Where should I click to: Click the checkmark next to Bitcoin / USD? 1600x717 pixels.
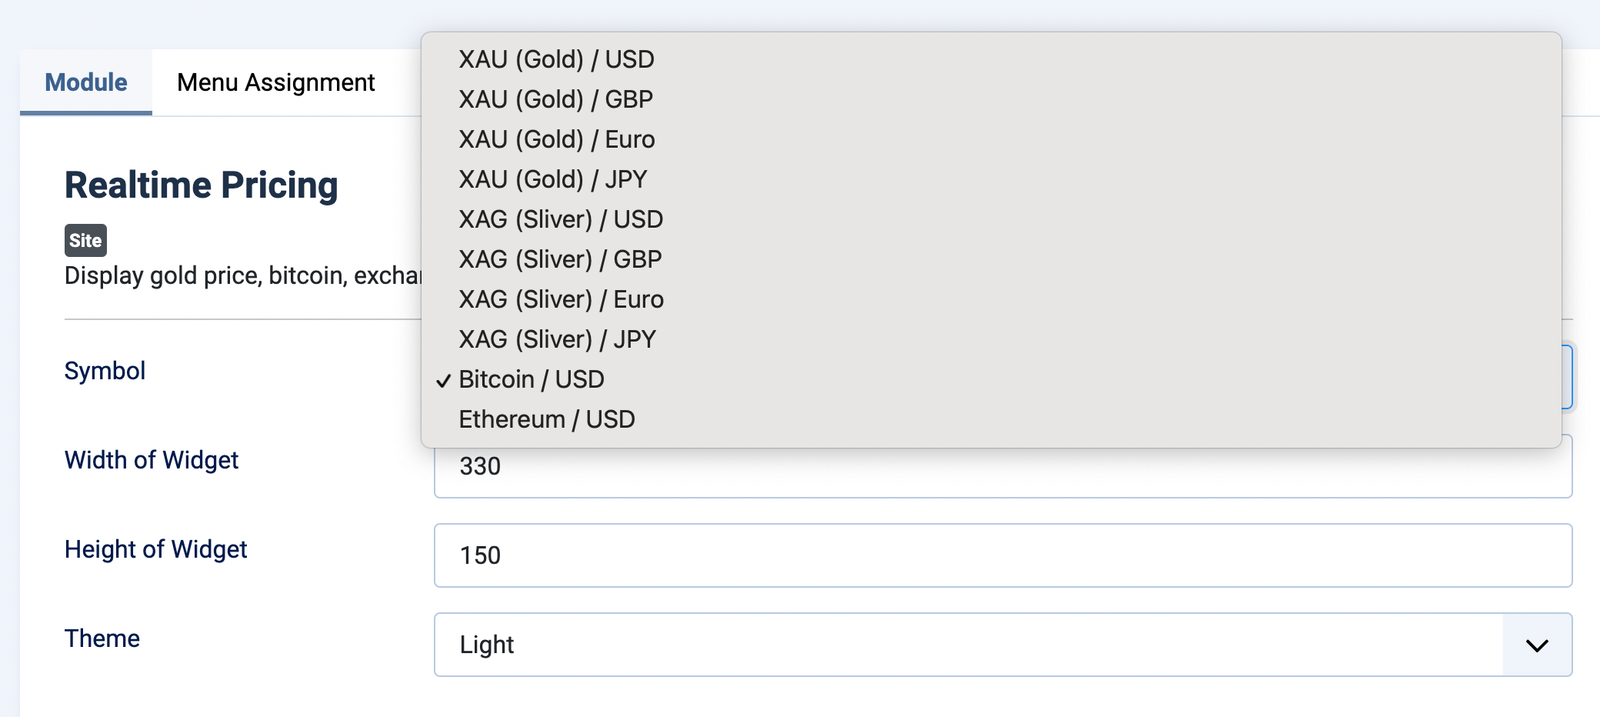[x=442, y=380]
